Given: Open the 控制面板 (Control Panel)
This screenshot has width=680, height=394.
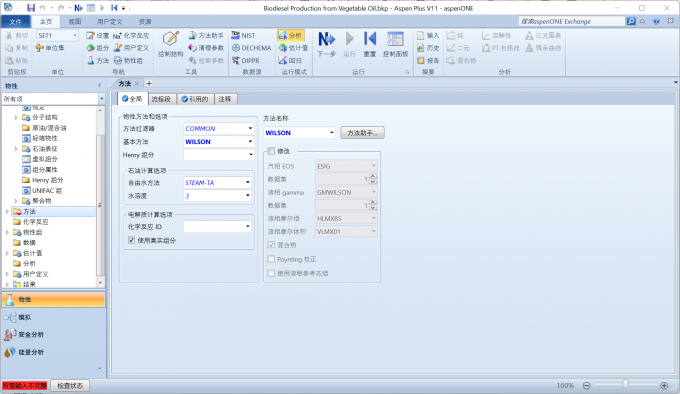Looking at the screenshot, I should click(x=395, y=44).
